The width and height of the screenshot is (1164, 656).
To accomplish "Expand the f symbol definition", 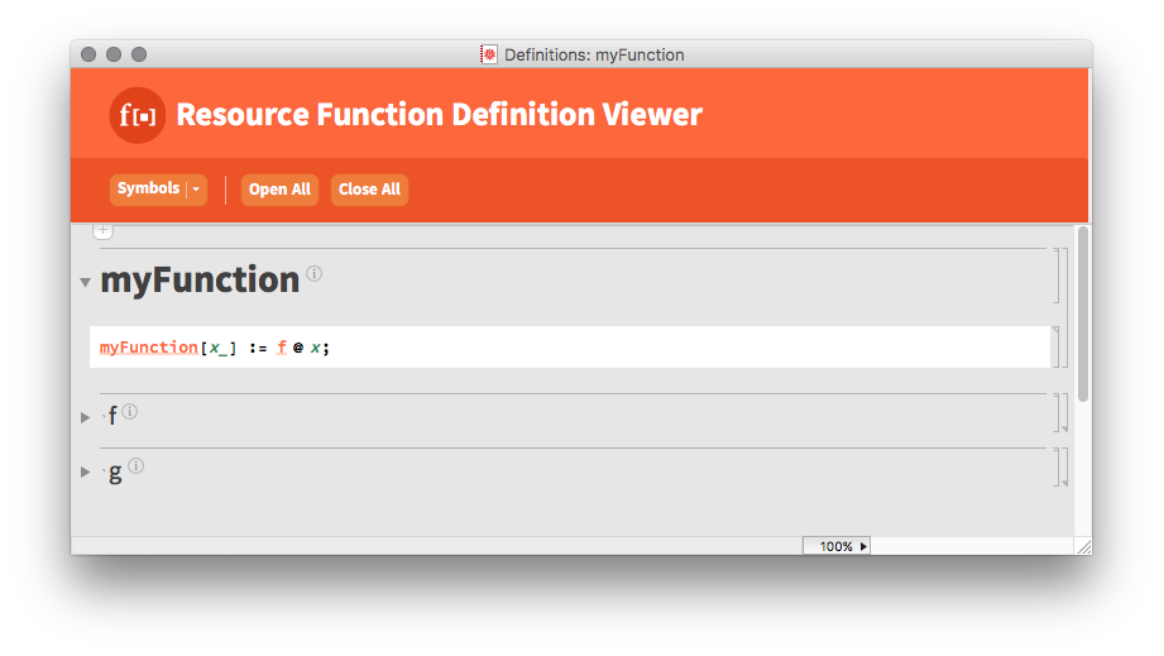I will click(86, 416).
